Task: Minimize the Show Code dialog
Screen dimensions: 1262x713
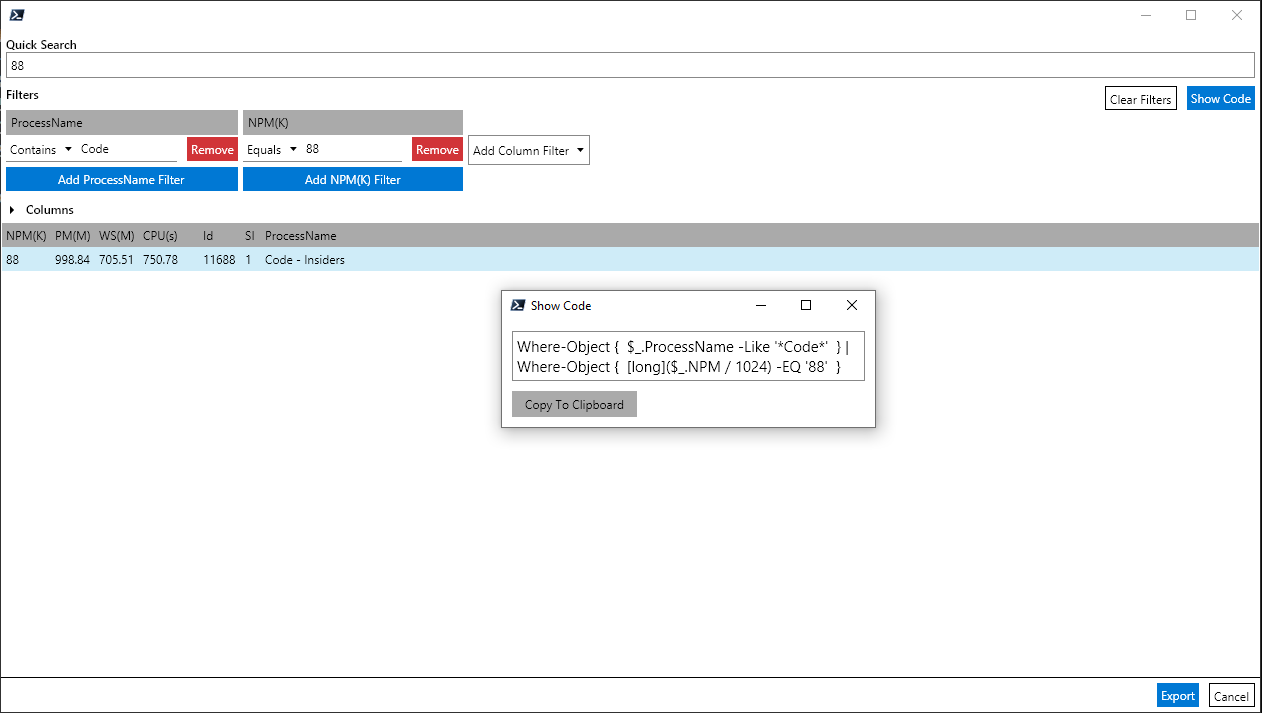Action: click(761, 305)
